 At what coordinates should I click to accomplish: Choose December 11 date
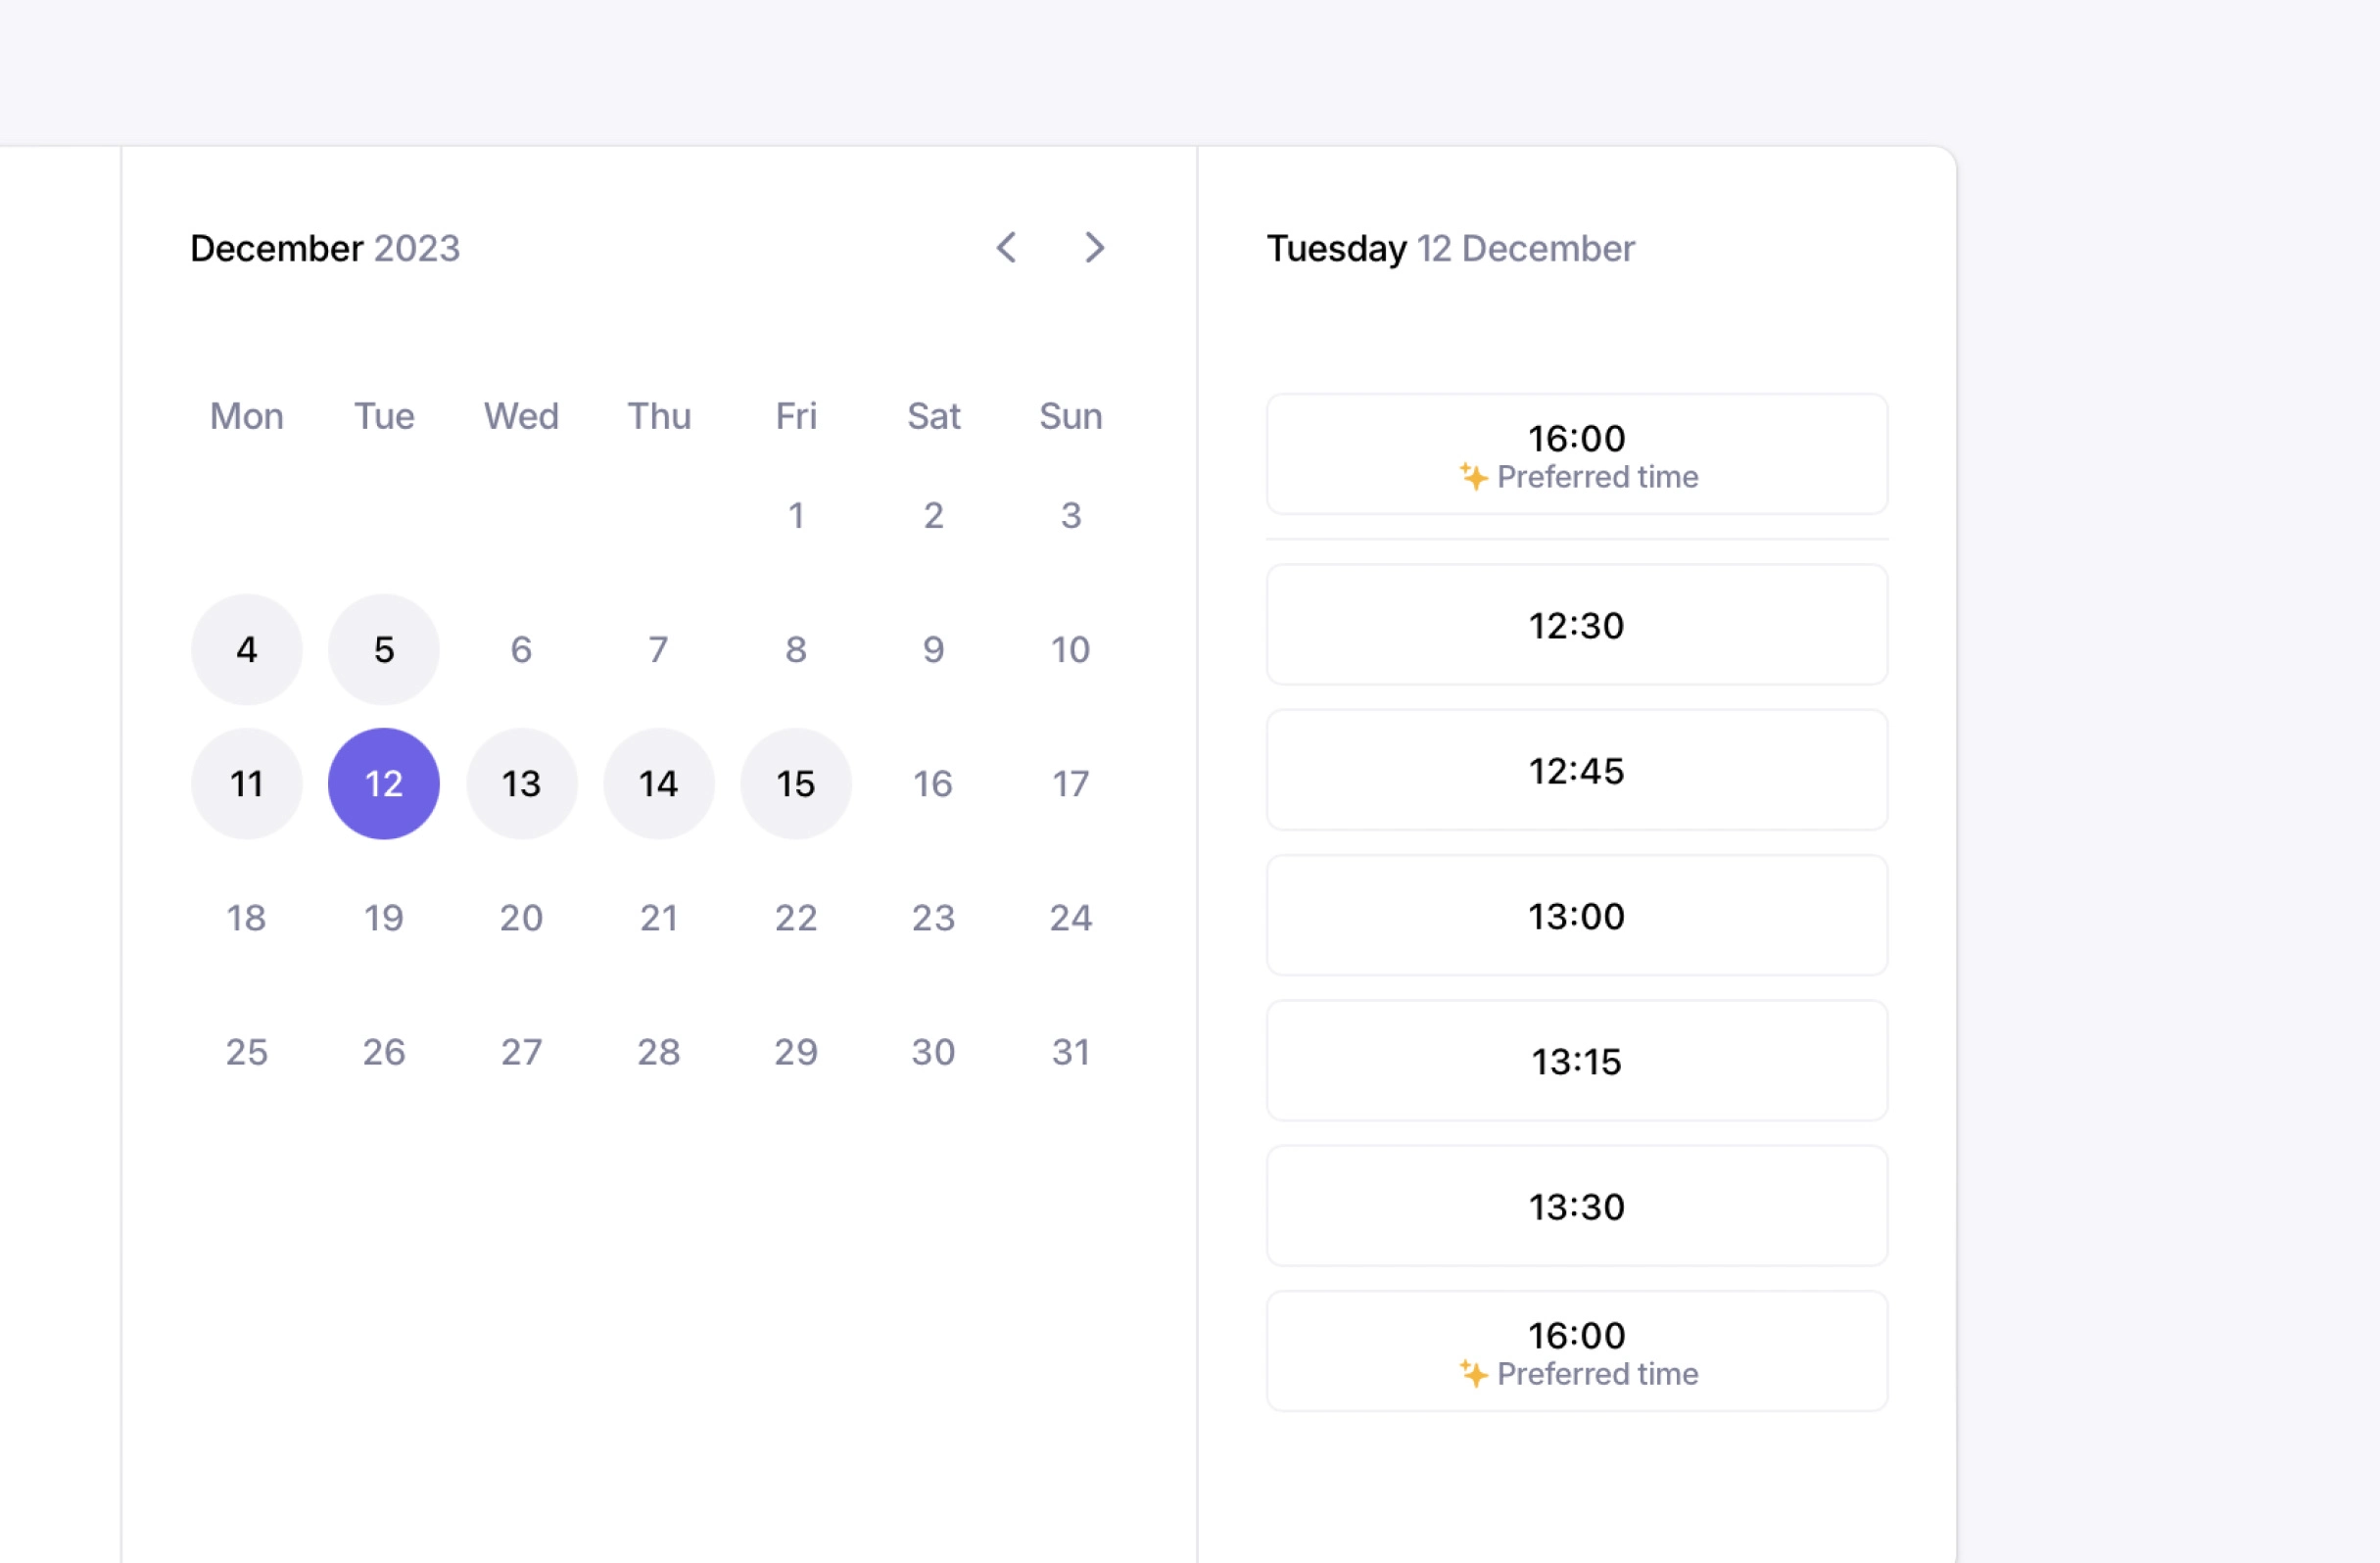point(247,784)
